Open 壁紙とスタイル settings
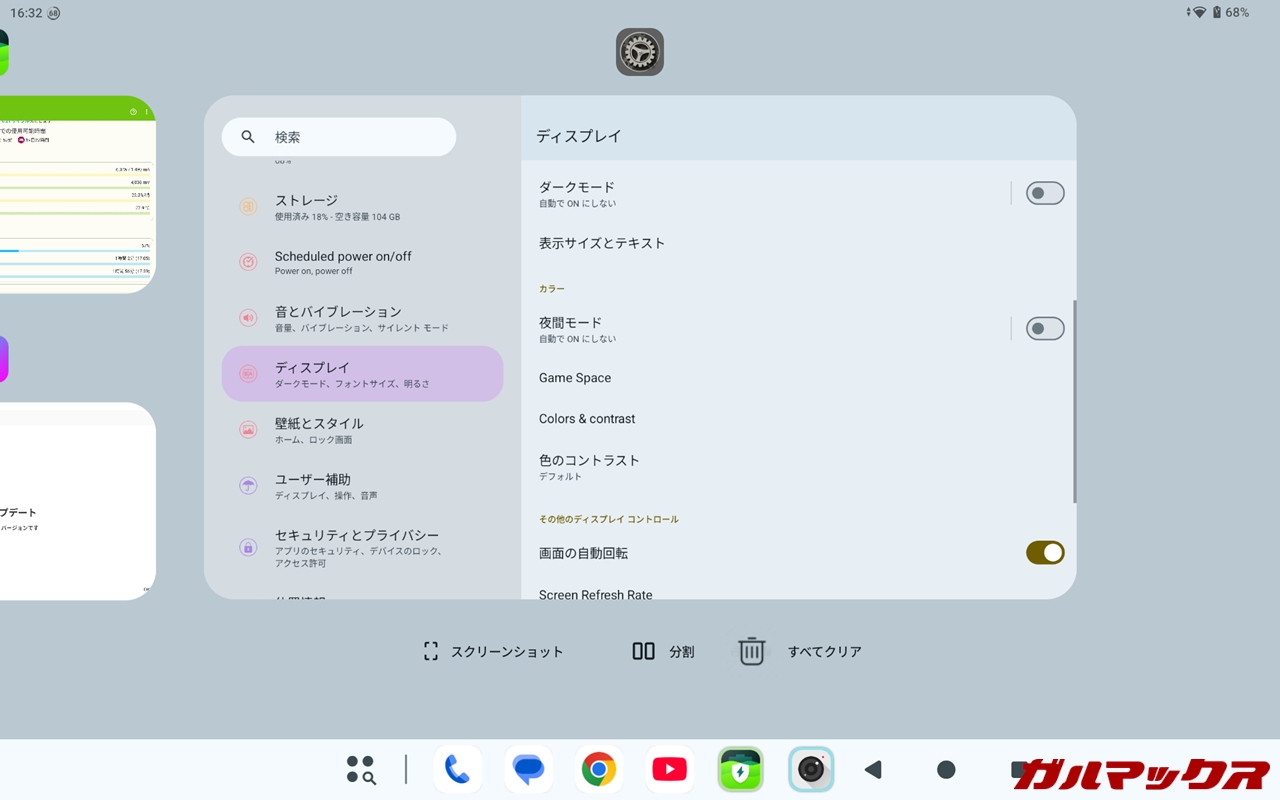 click(x=362, y=430)
